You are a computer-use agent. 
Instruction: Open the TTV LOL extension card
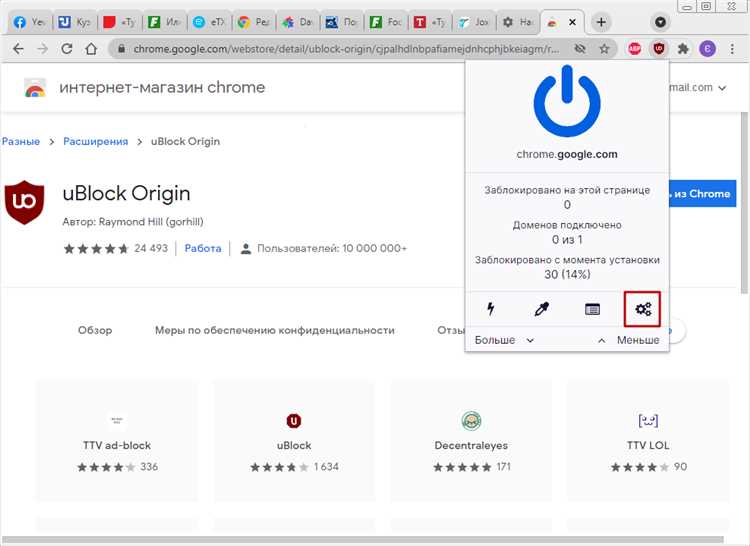(648, 440)
